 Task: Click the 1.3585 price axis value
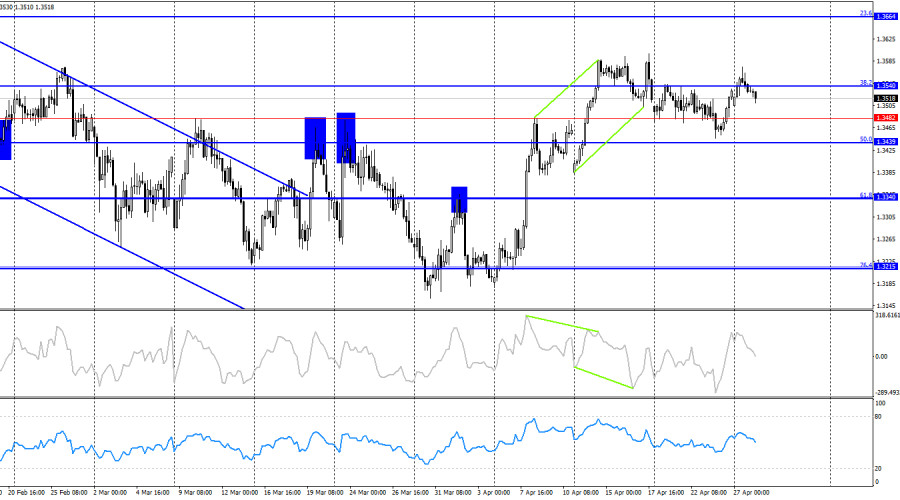886,61
